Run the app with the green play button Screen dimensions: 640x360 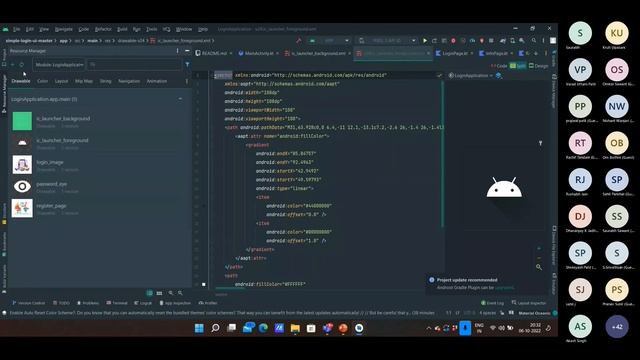425,41
